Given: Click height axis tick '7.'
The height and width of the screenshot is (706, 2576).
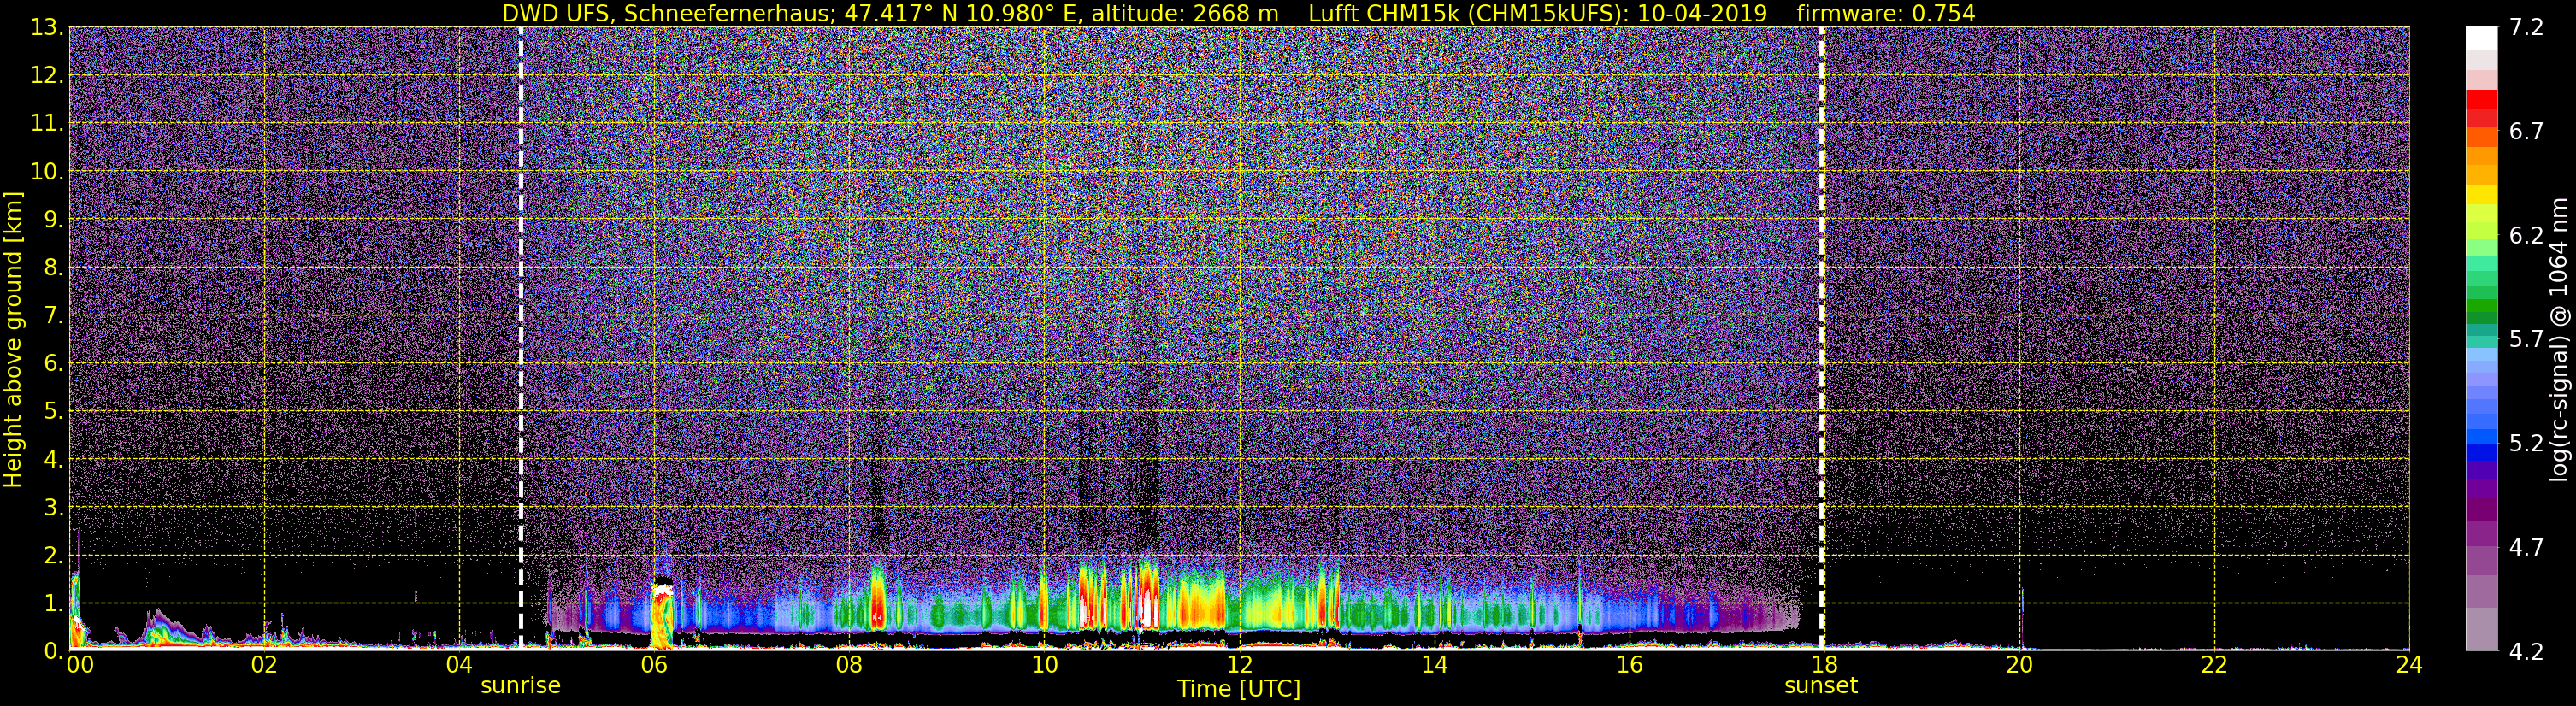Looking at the screenshot, I should pyautogui.click(x=52, y=316).
